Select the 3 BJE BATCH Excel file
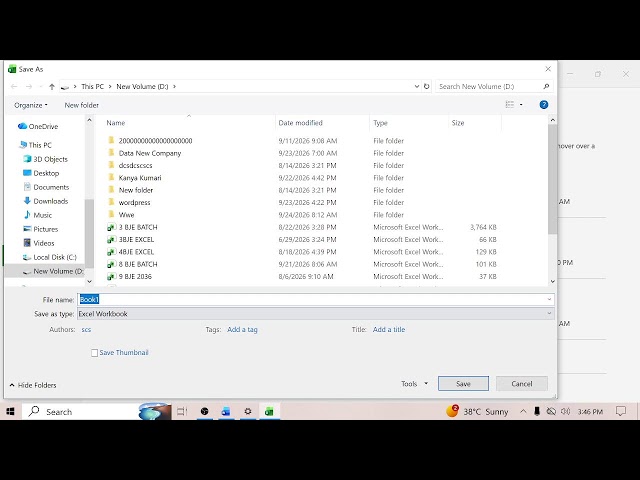 click(138, 227)
